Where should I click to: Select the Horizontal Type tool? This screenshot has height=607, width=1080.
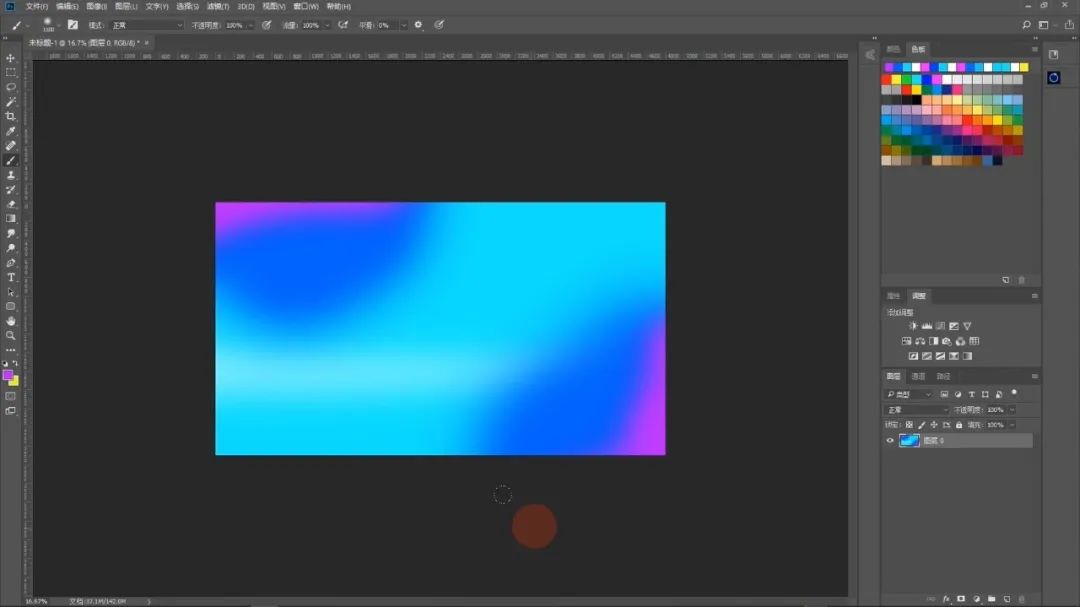tap(10, 278)
